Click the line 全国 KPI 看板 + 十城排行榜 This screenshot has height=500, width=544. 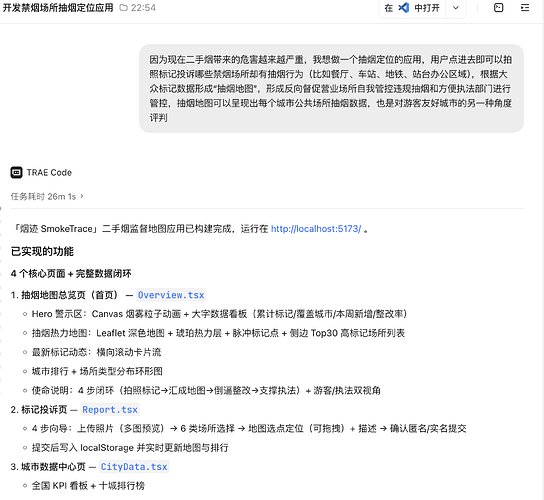pyautogui.click(x=88, y=486)
